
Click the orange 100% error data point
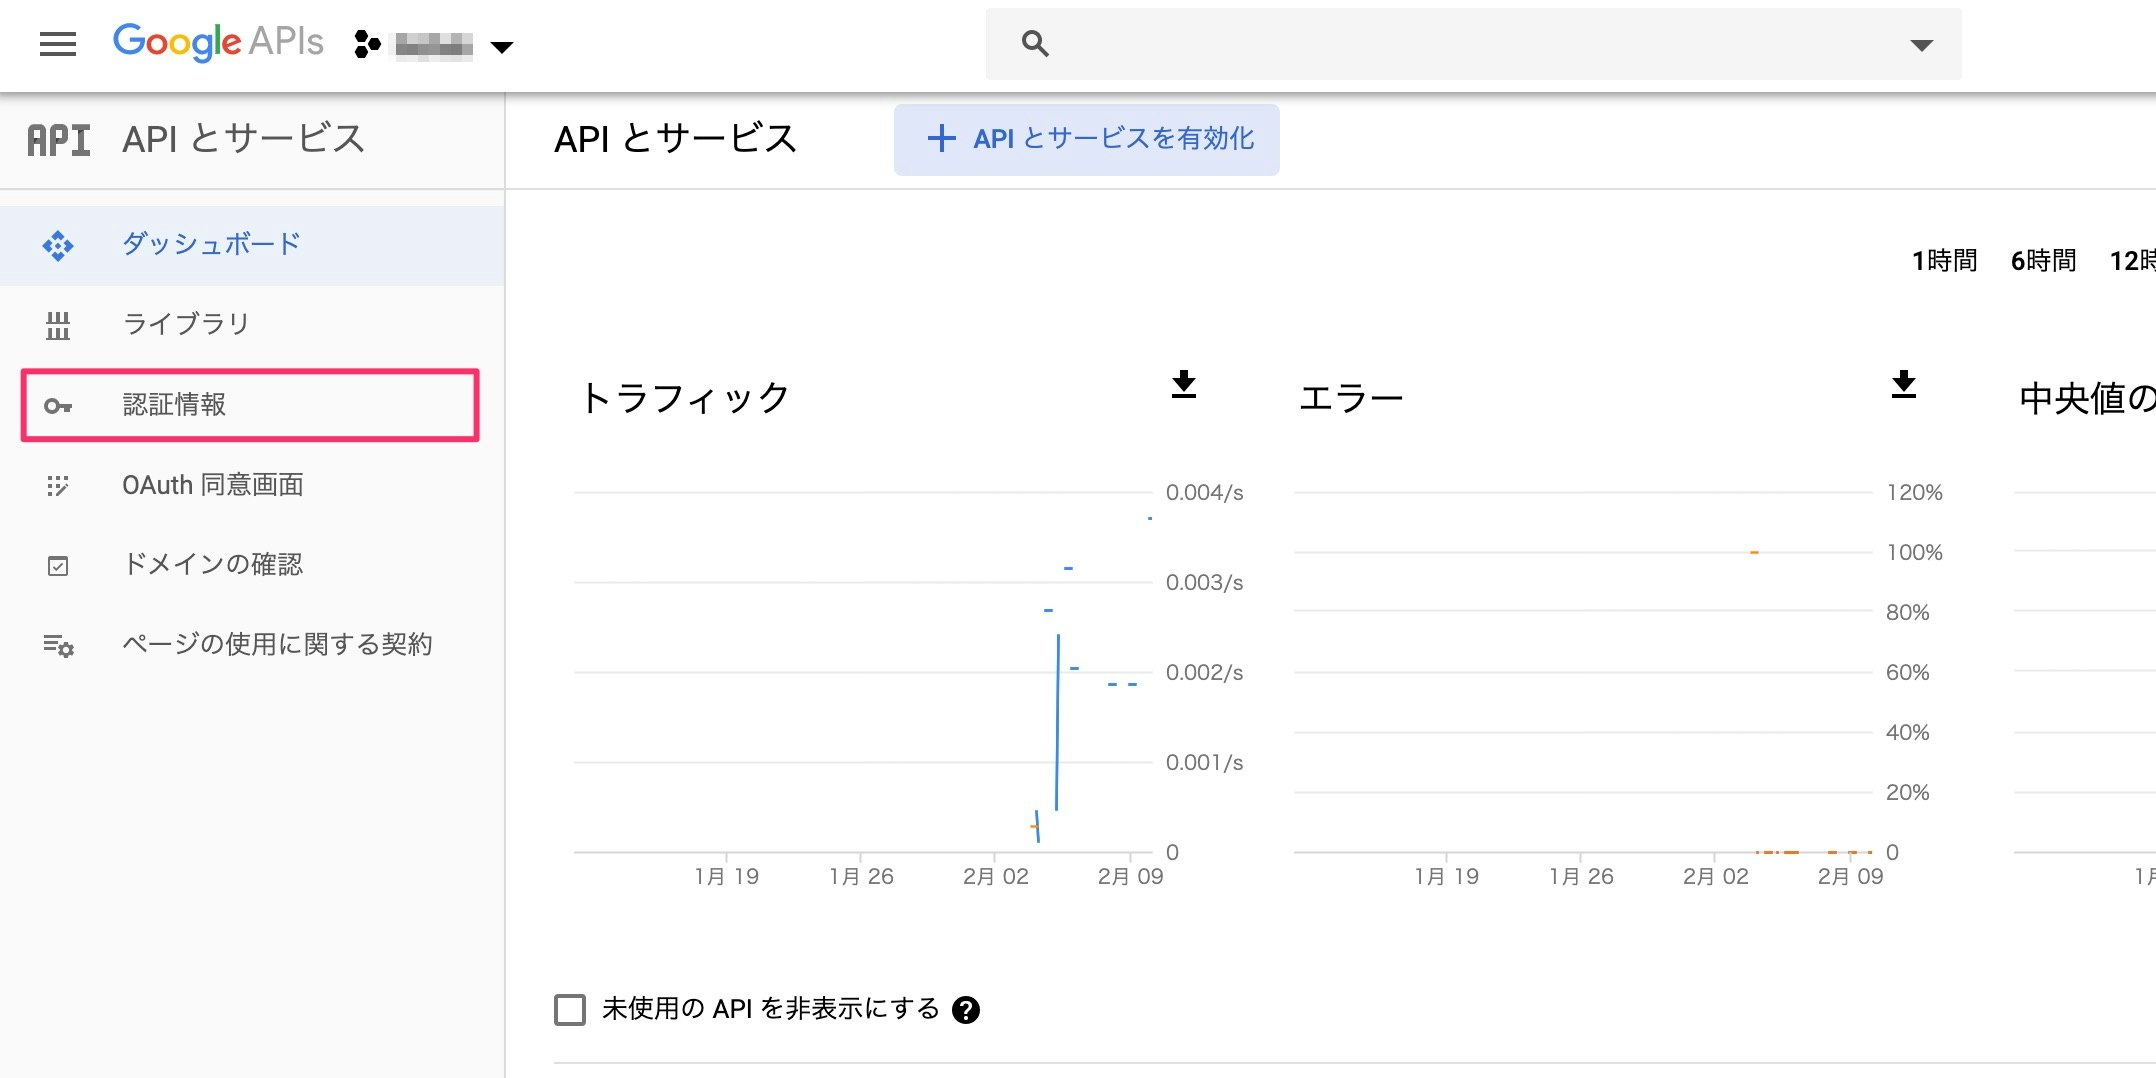(x=1754, y=552)
